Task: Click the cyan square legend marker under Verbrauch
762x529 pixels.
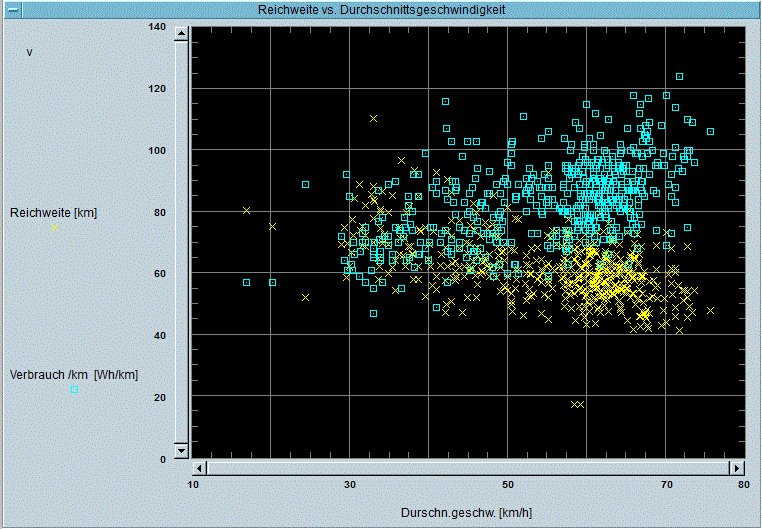Action: click(74, 389)
